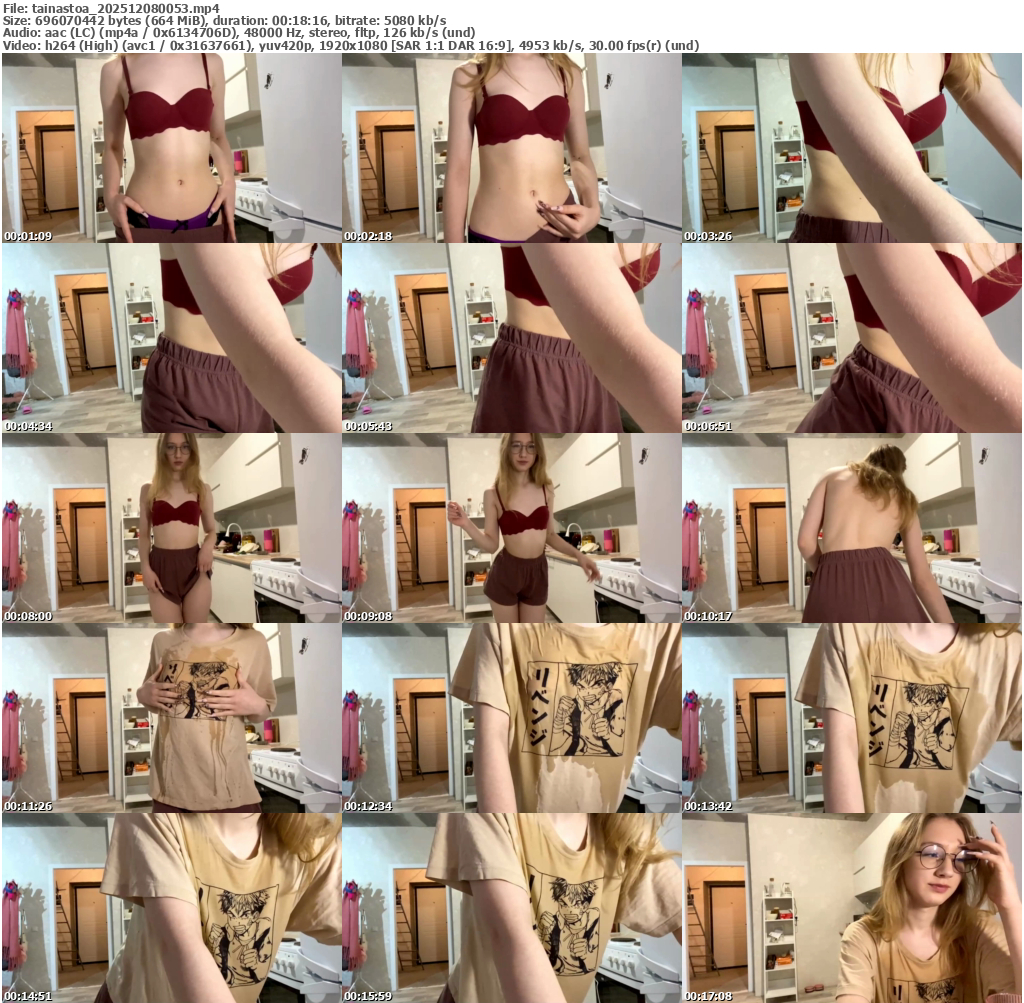This screenshot has width=1024, height=1003.
Task: Click the 'Video: h264 (High)' info line
Action: [351, 45]
